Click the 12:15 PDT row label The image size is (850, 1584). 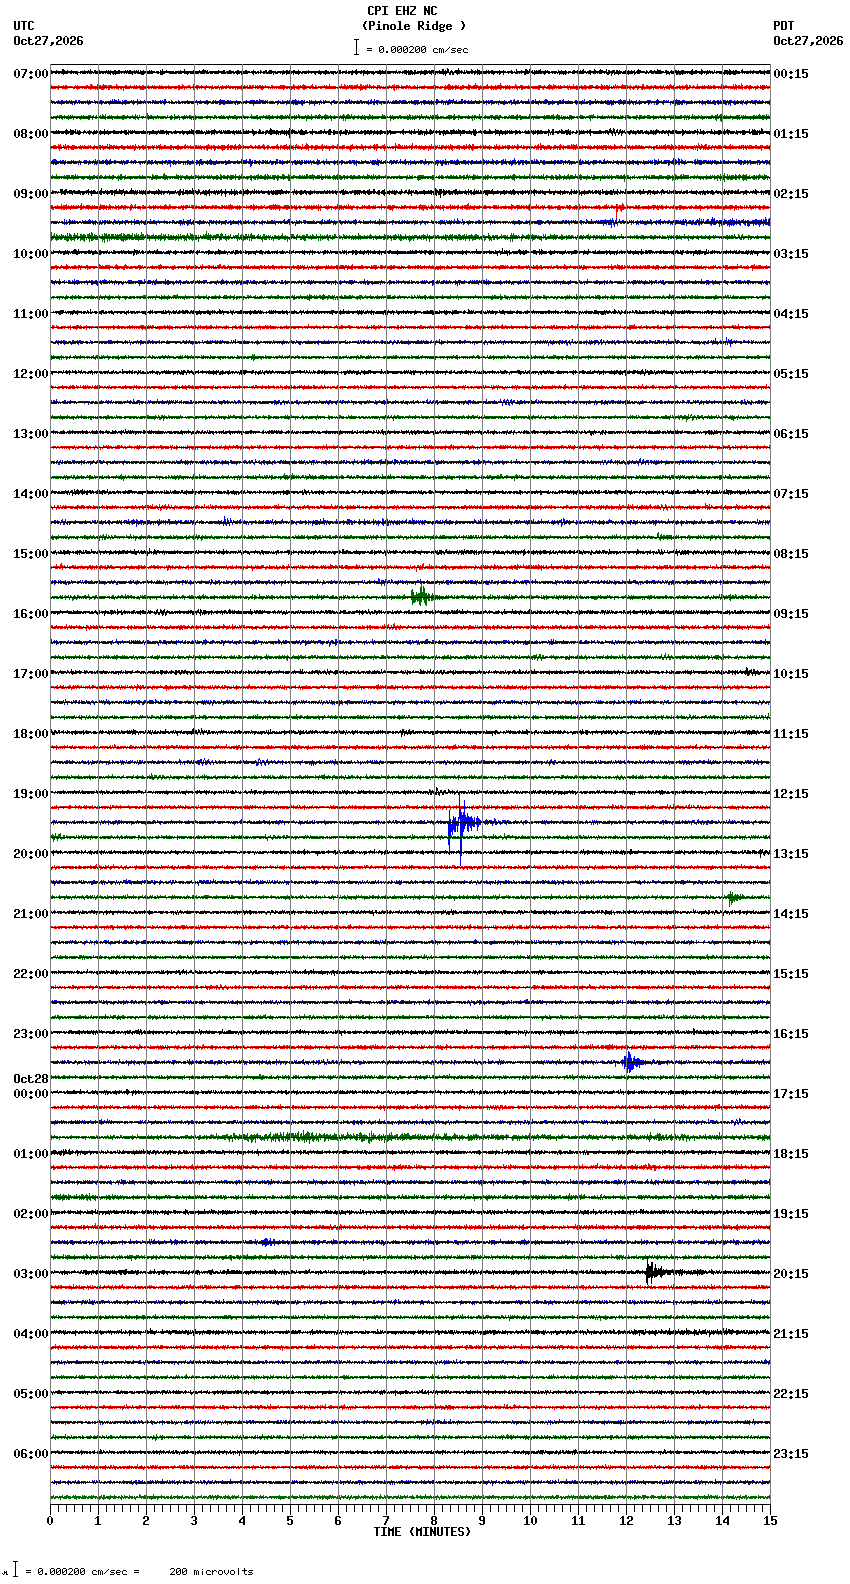791,794
